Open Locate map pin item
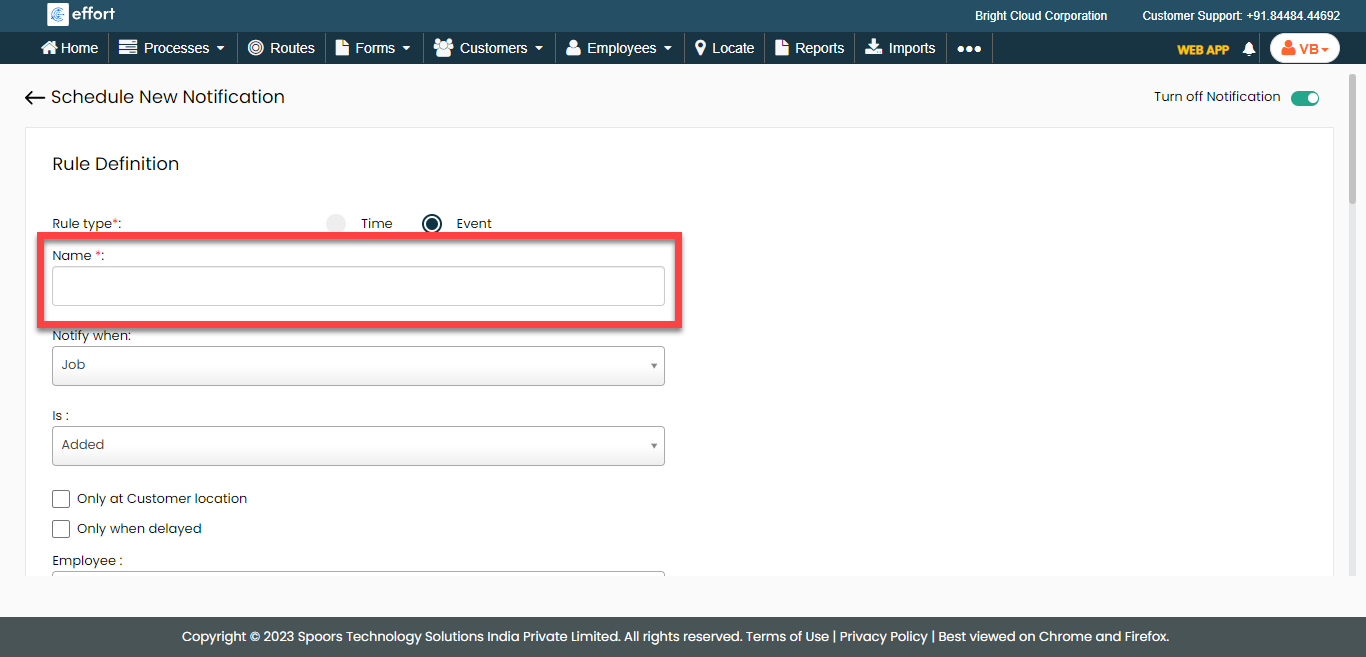The height and width of the screenshot is (657, 1366). [x=701, y=48]
